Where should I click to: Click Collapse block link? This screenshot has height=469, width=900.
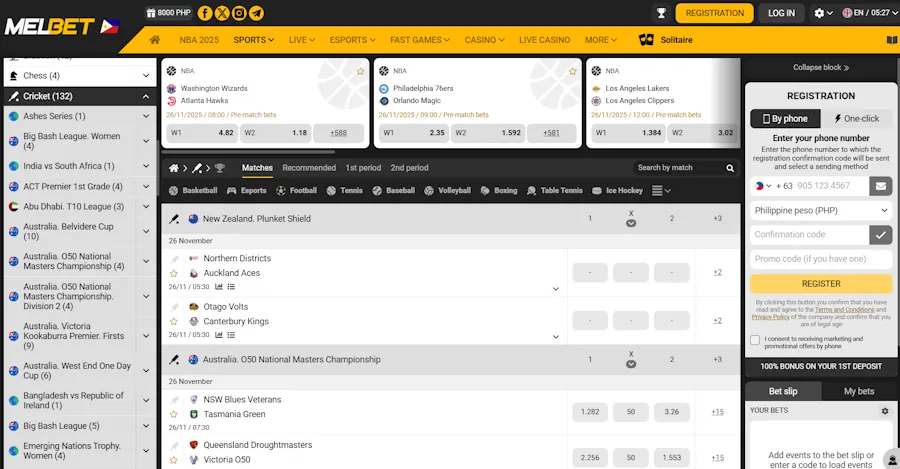pyautogui.click(x=821, y=67)
